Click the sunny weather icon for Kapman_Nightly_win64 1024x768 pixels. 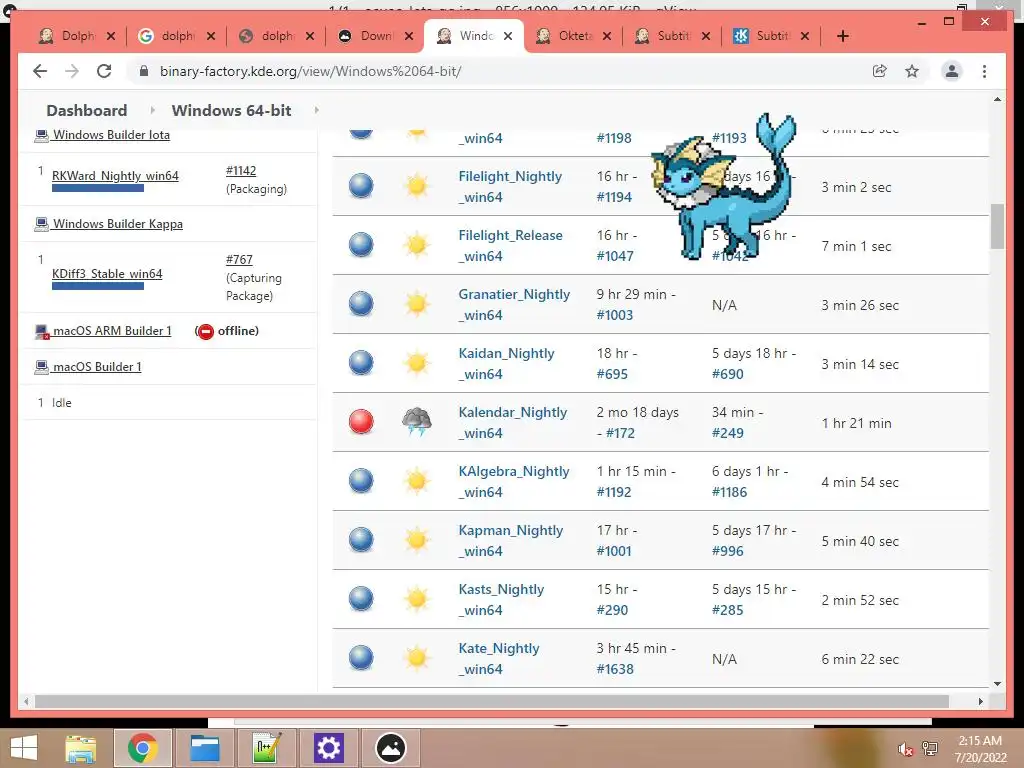[417, 540]
